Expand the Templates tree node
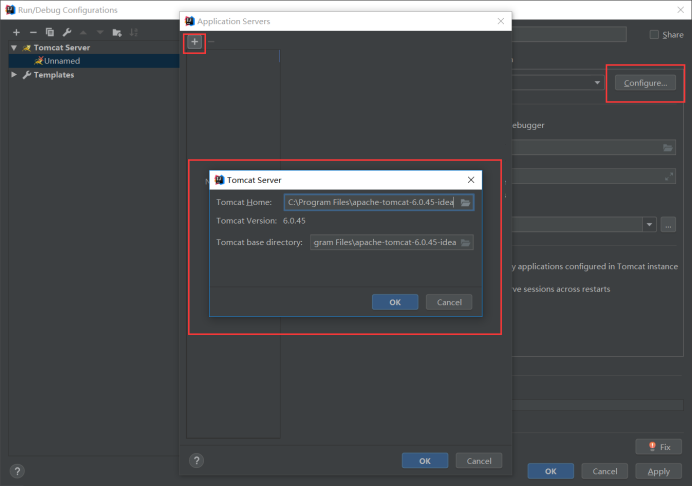This screenshot has width=693, height=487. 14,75
